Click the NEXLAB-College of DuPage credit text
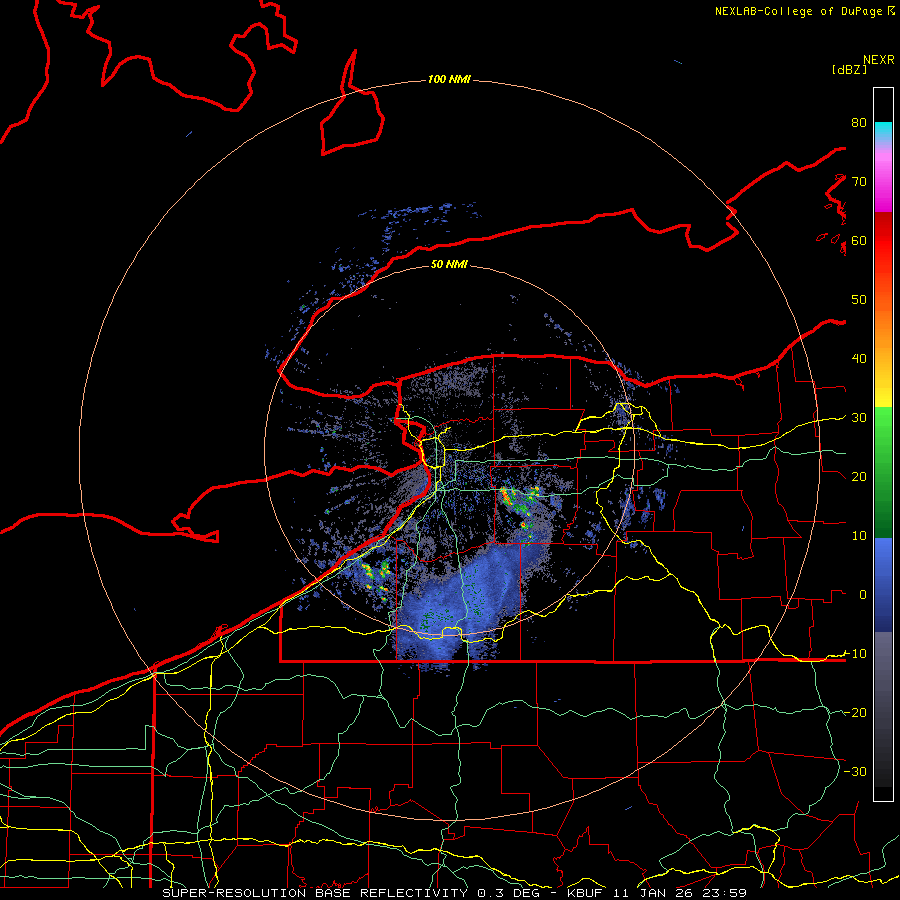900x900 pixels. [x=798, y=11]
